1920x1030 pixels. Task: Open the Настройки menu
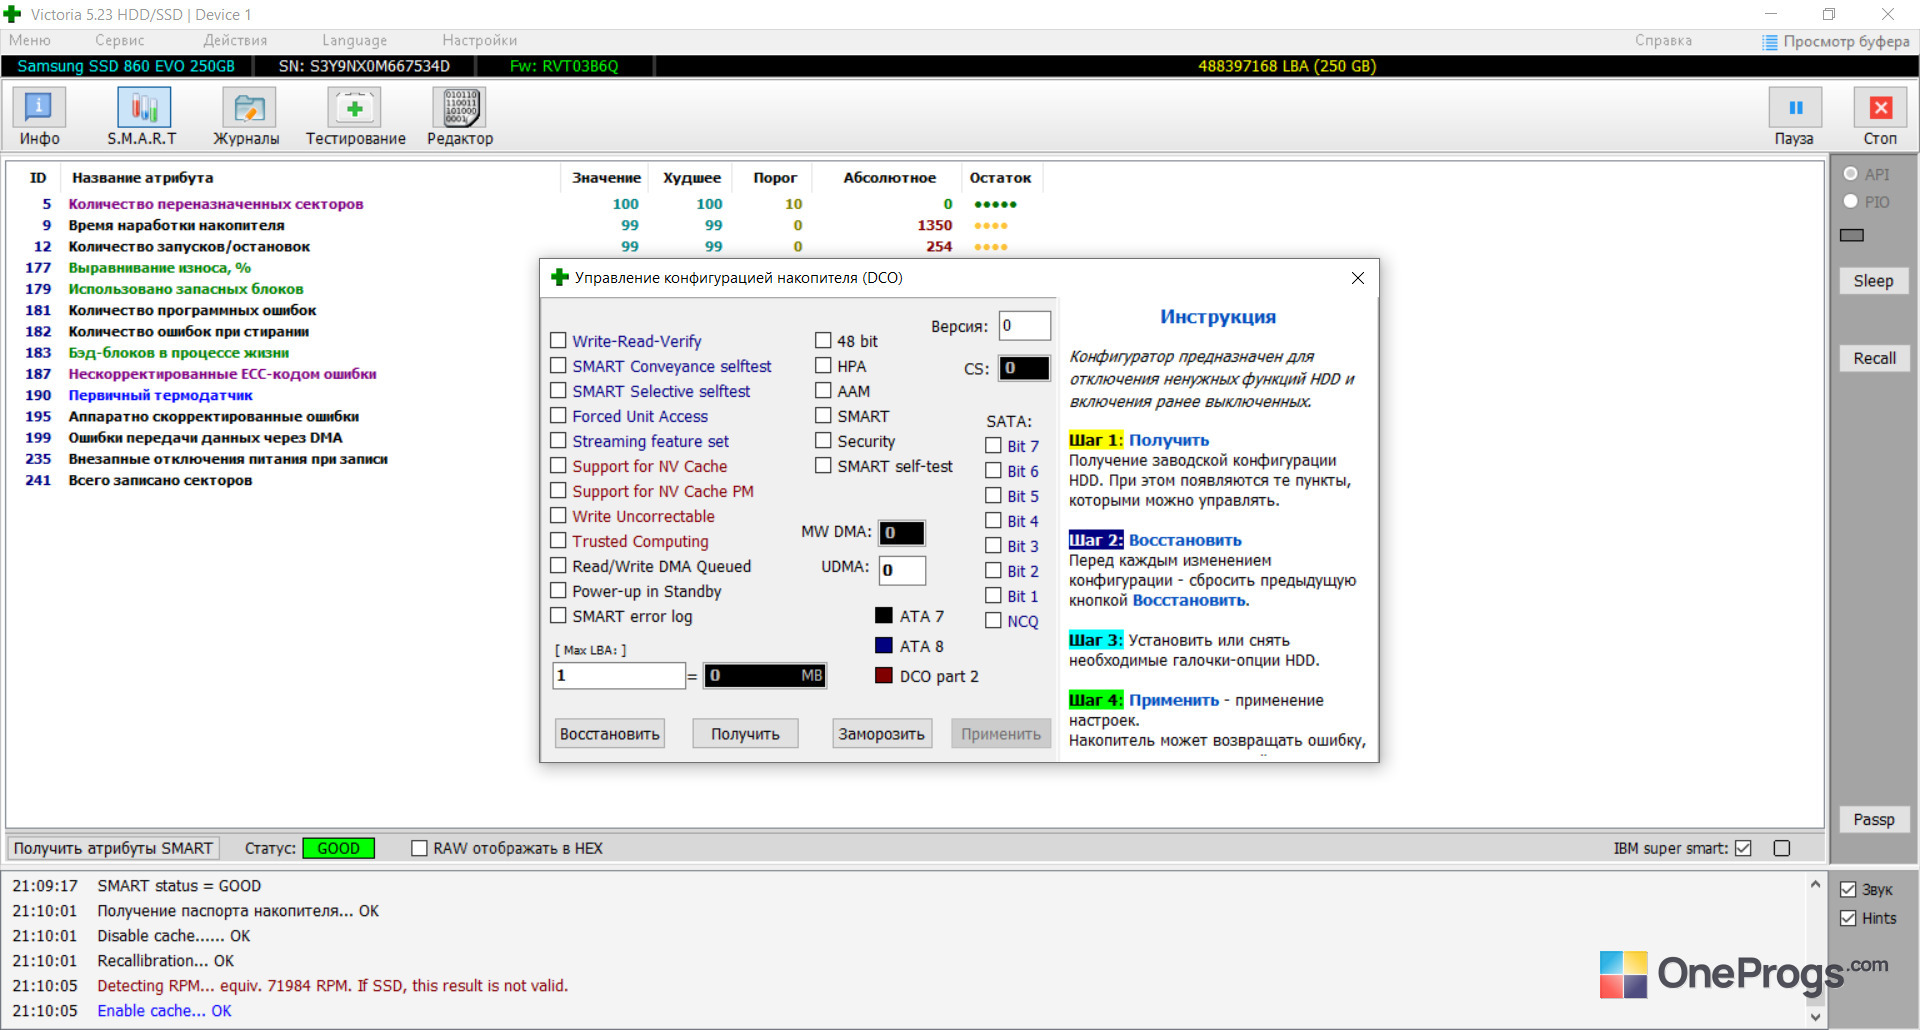tap(480, 41)
